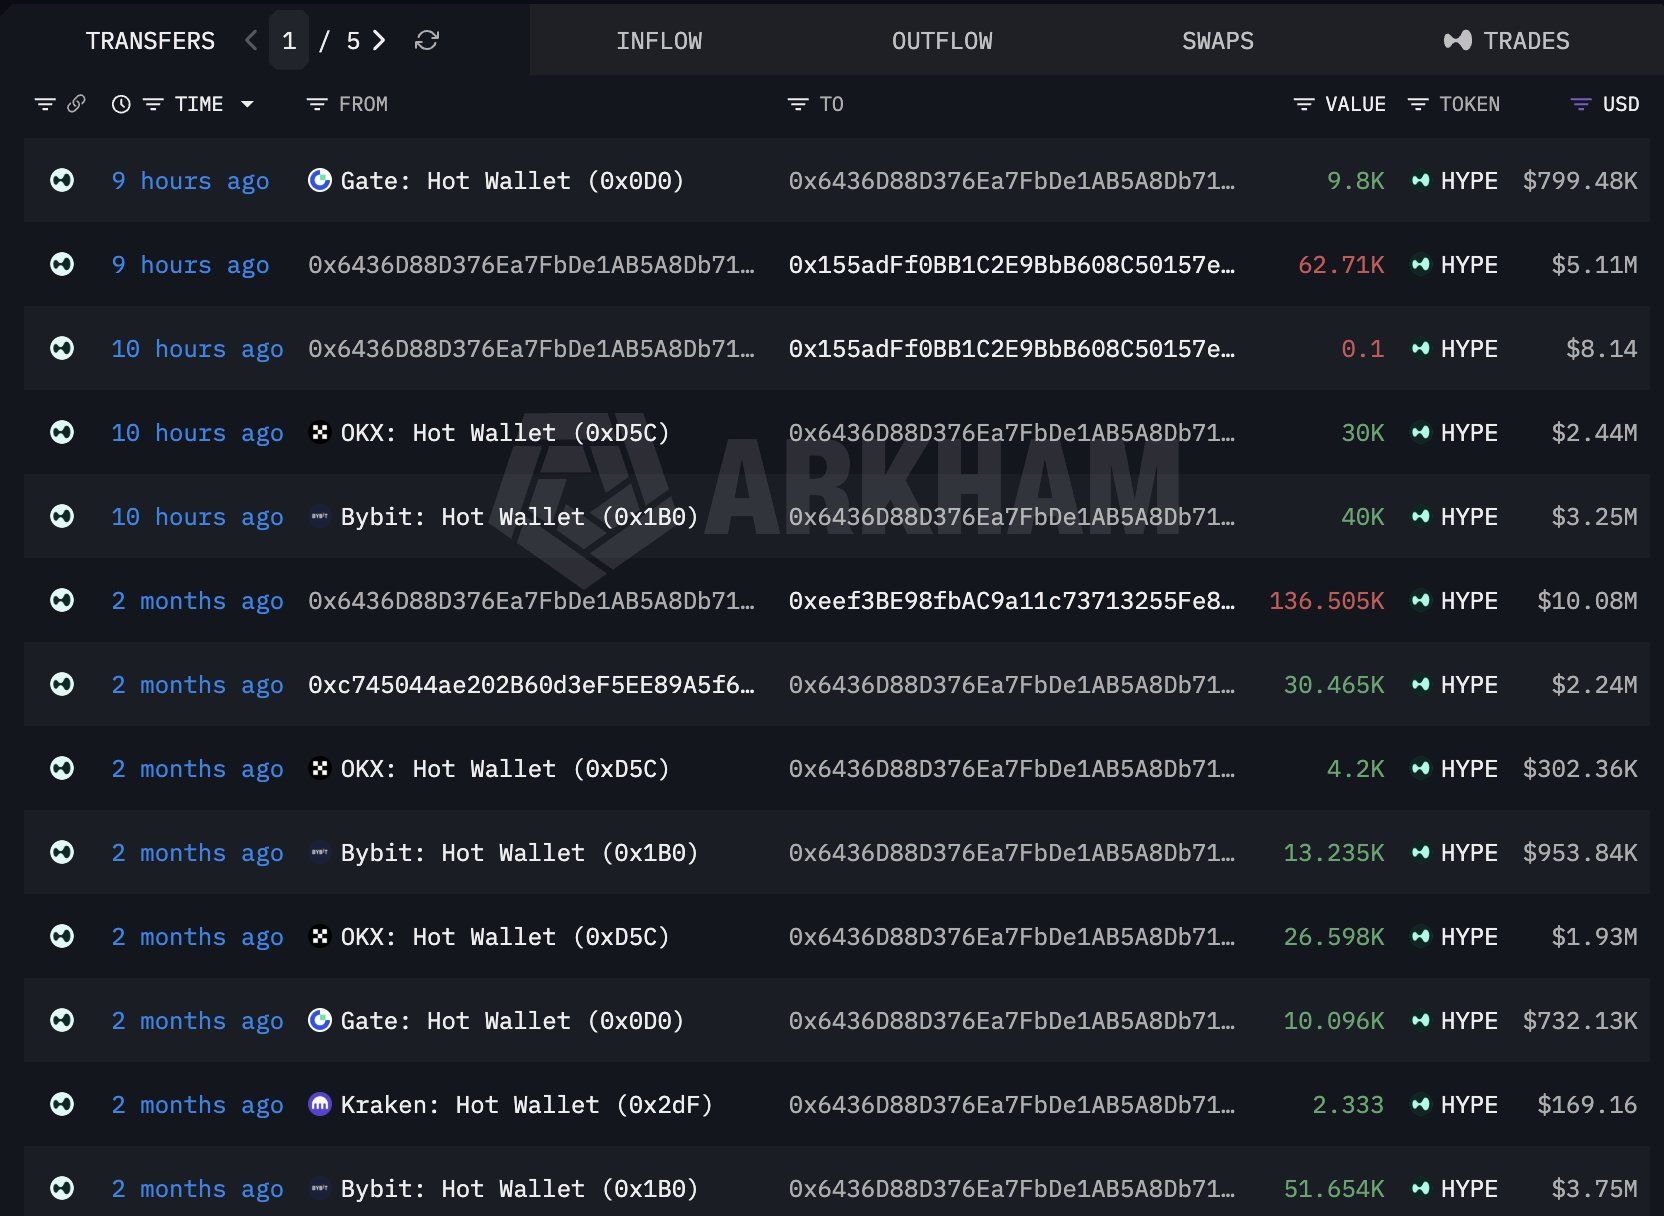The image size is (1664, 1216).
Task: Click the VALUE column header label
Action: [x=1355, y=104]
